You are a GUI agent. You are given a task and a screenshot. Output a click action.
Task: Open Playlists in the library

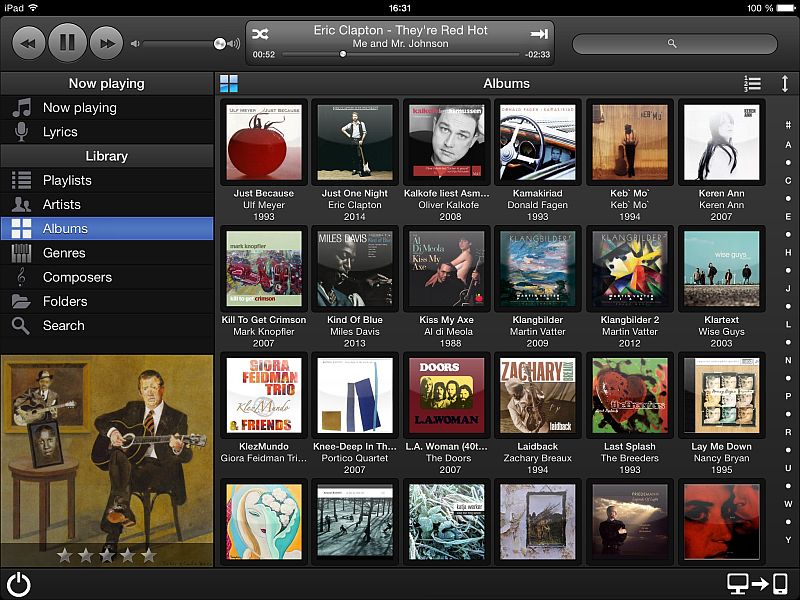click(x=67, y=180)
